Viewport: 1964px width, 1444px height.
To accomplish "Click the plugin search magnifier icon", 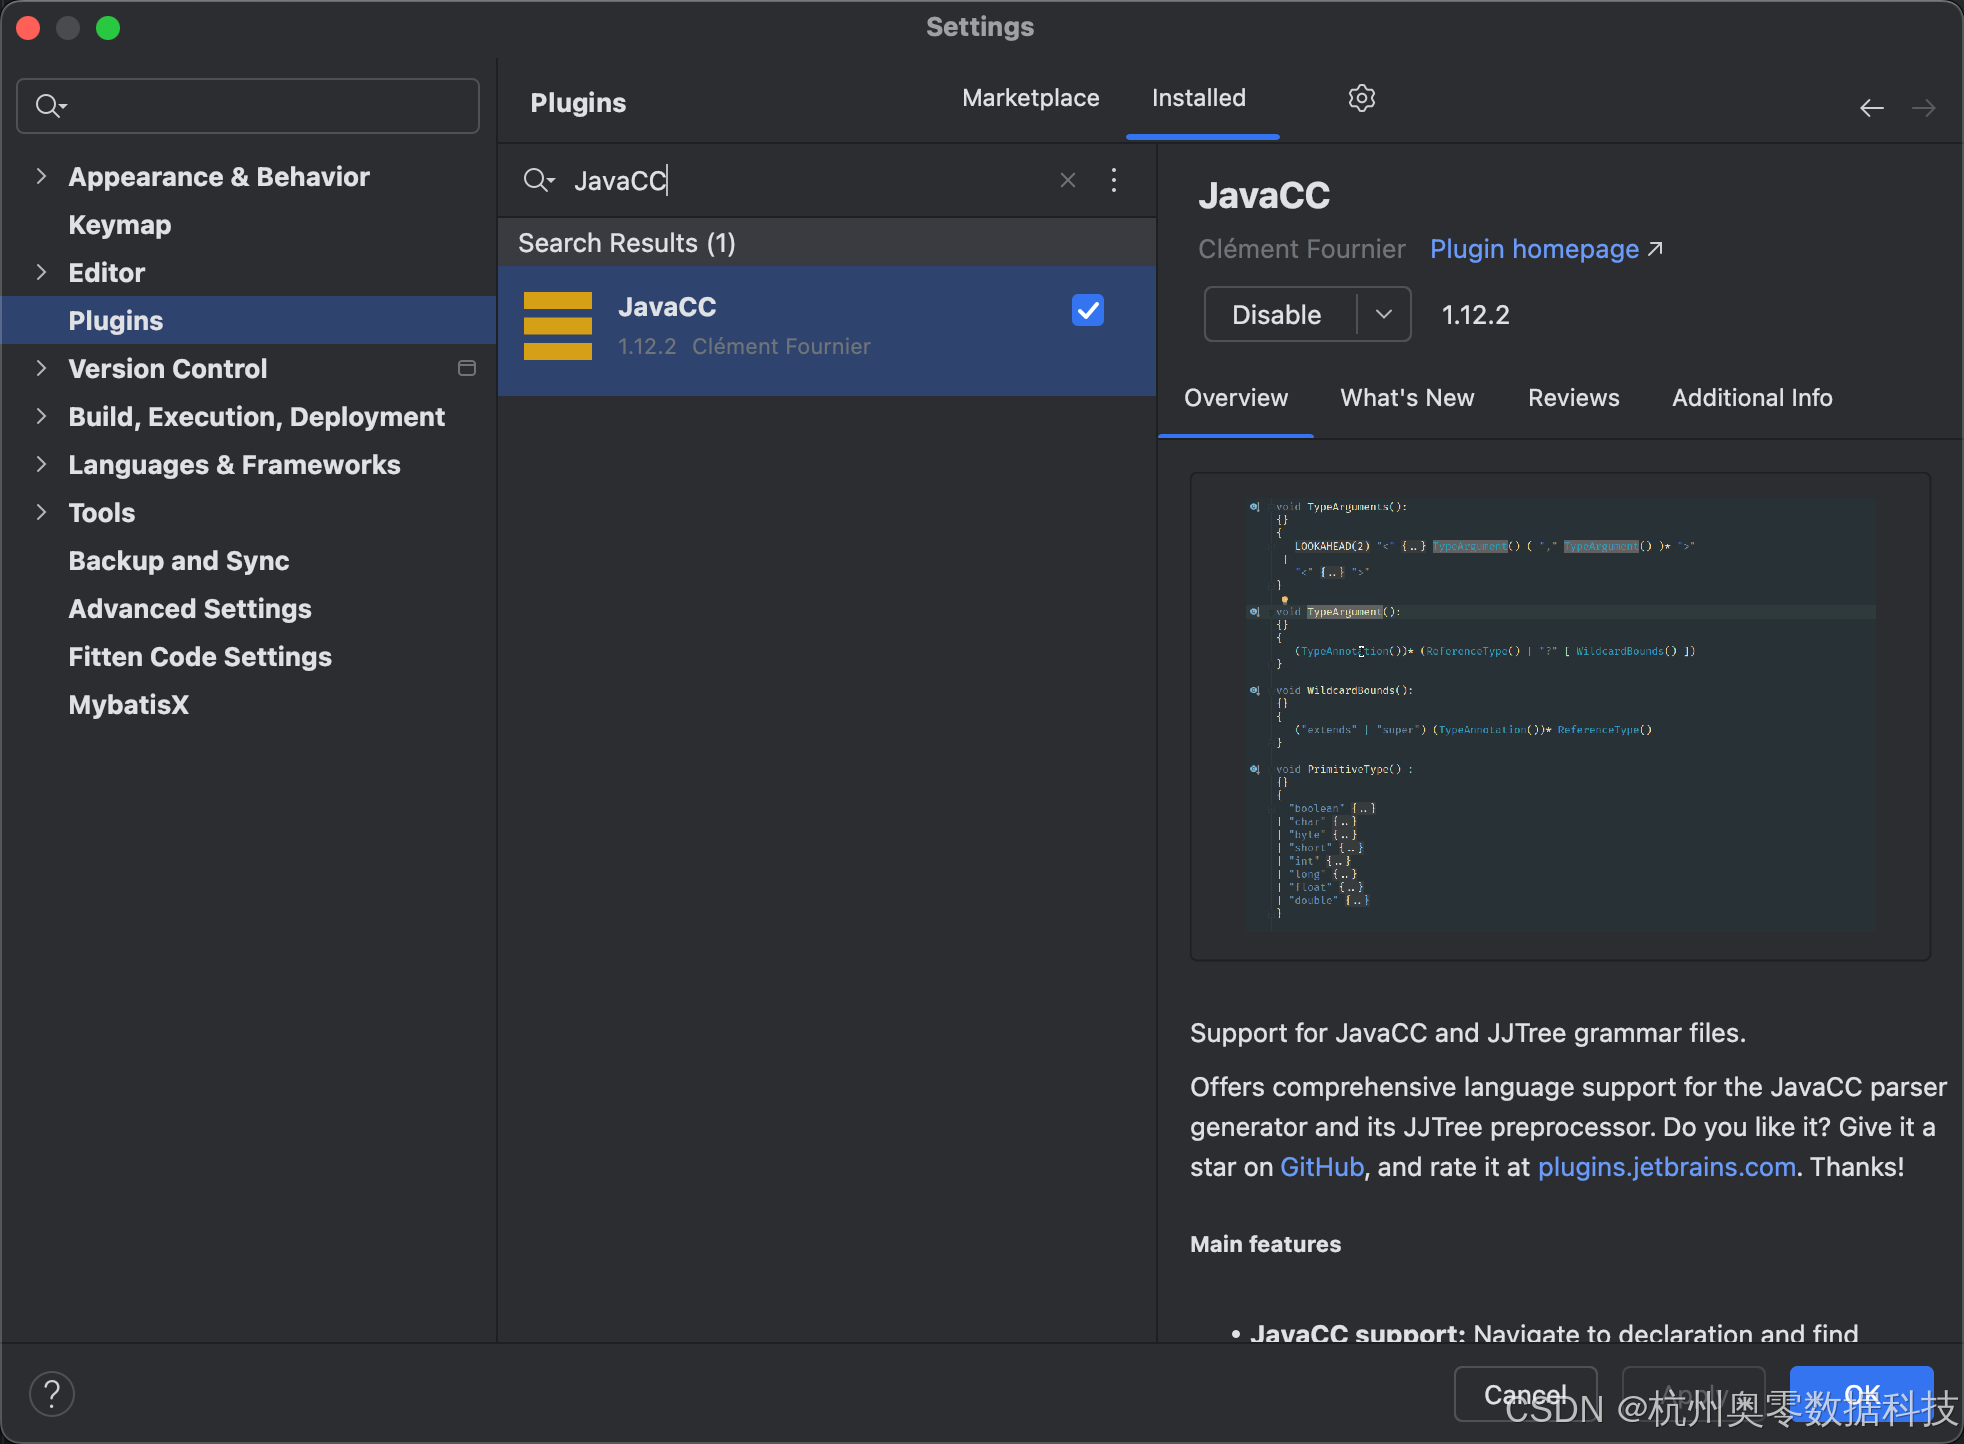I will click(x=538, y=180).
